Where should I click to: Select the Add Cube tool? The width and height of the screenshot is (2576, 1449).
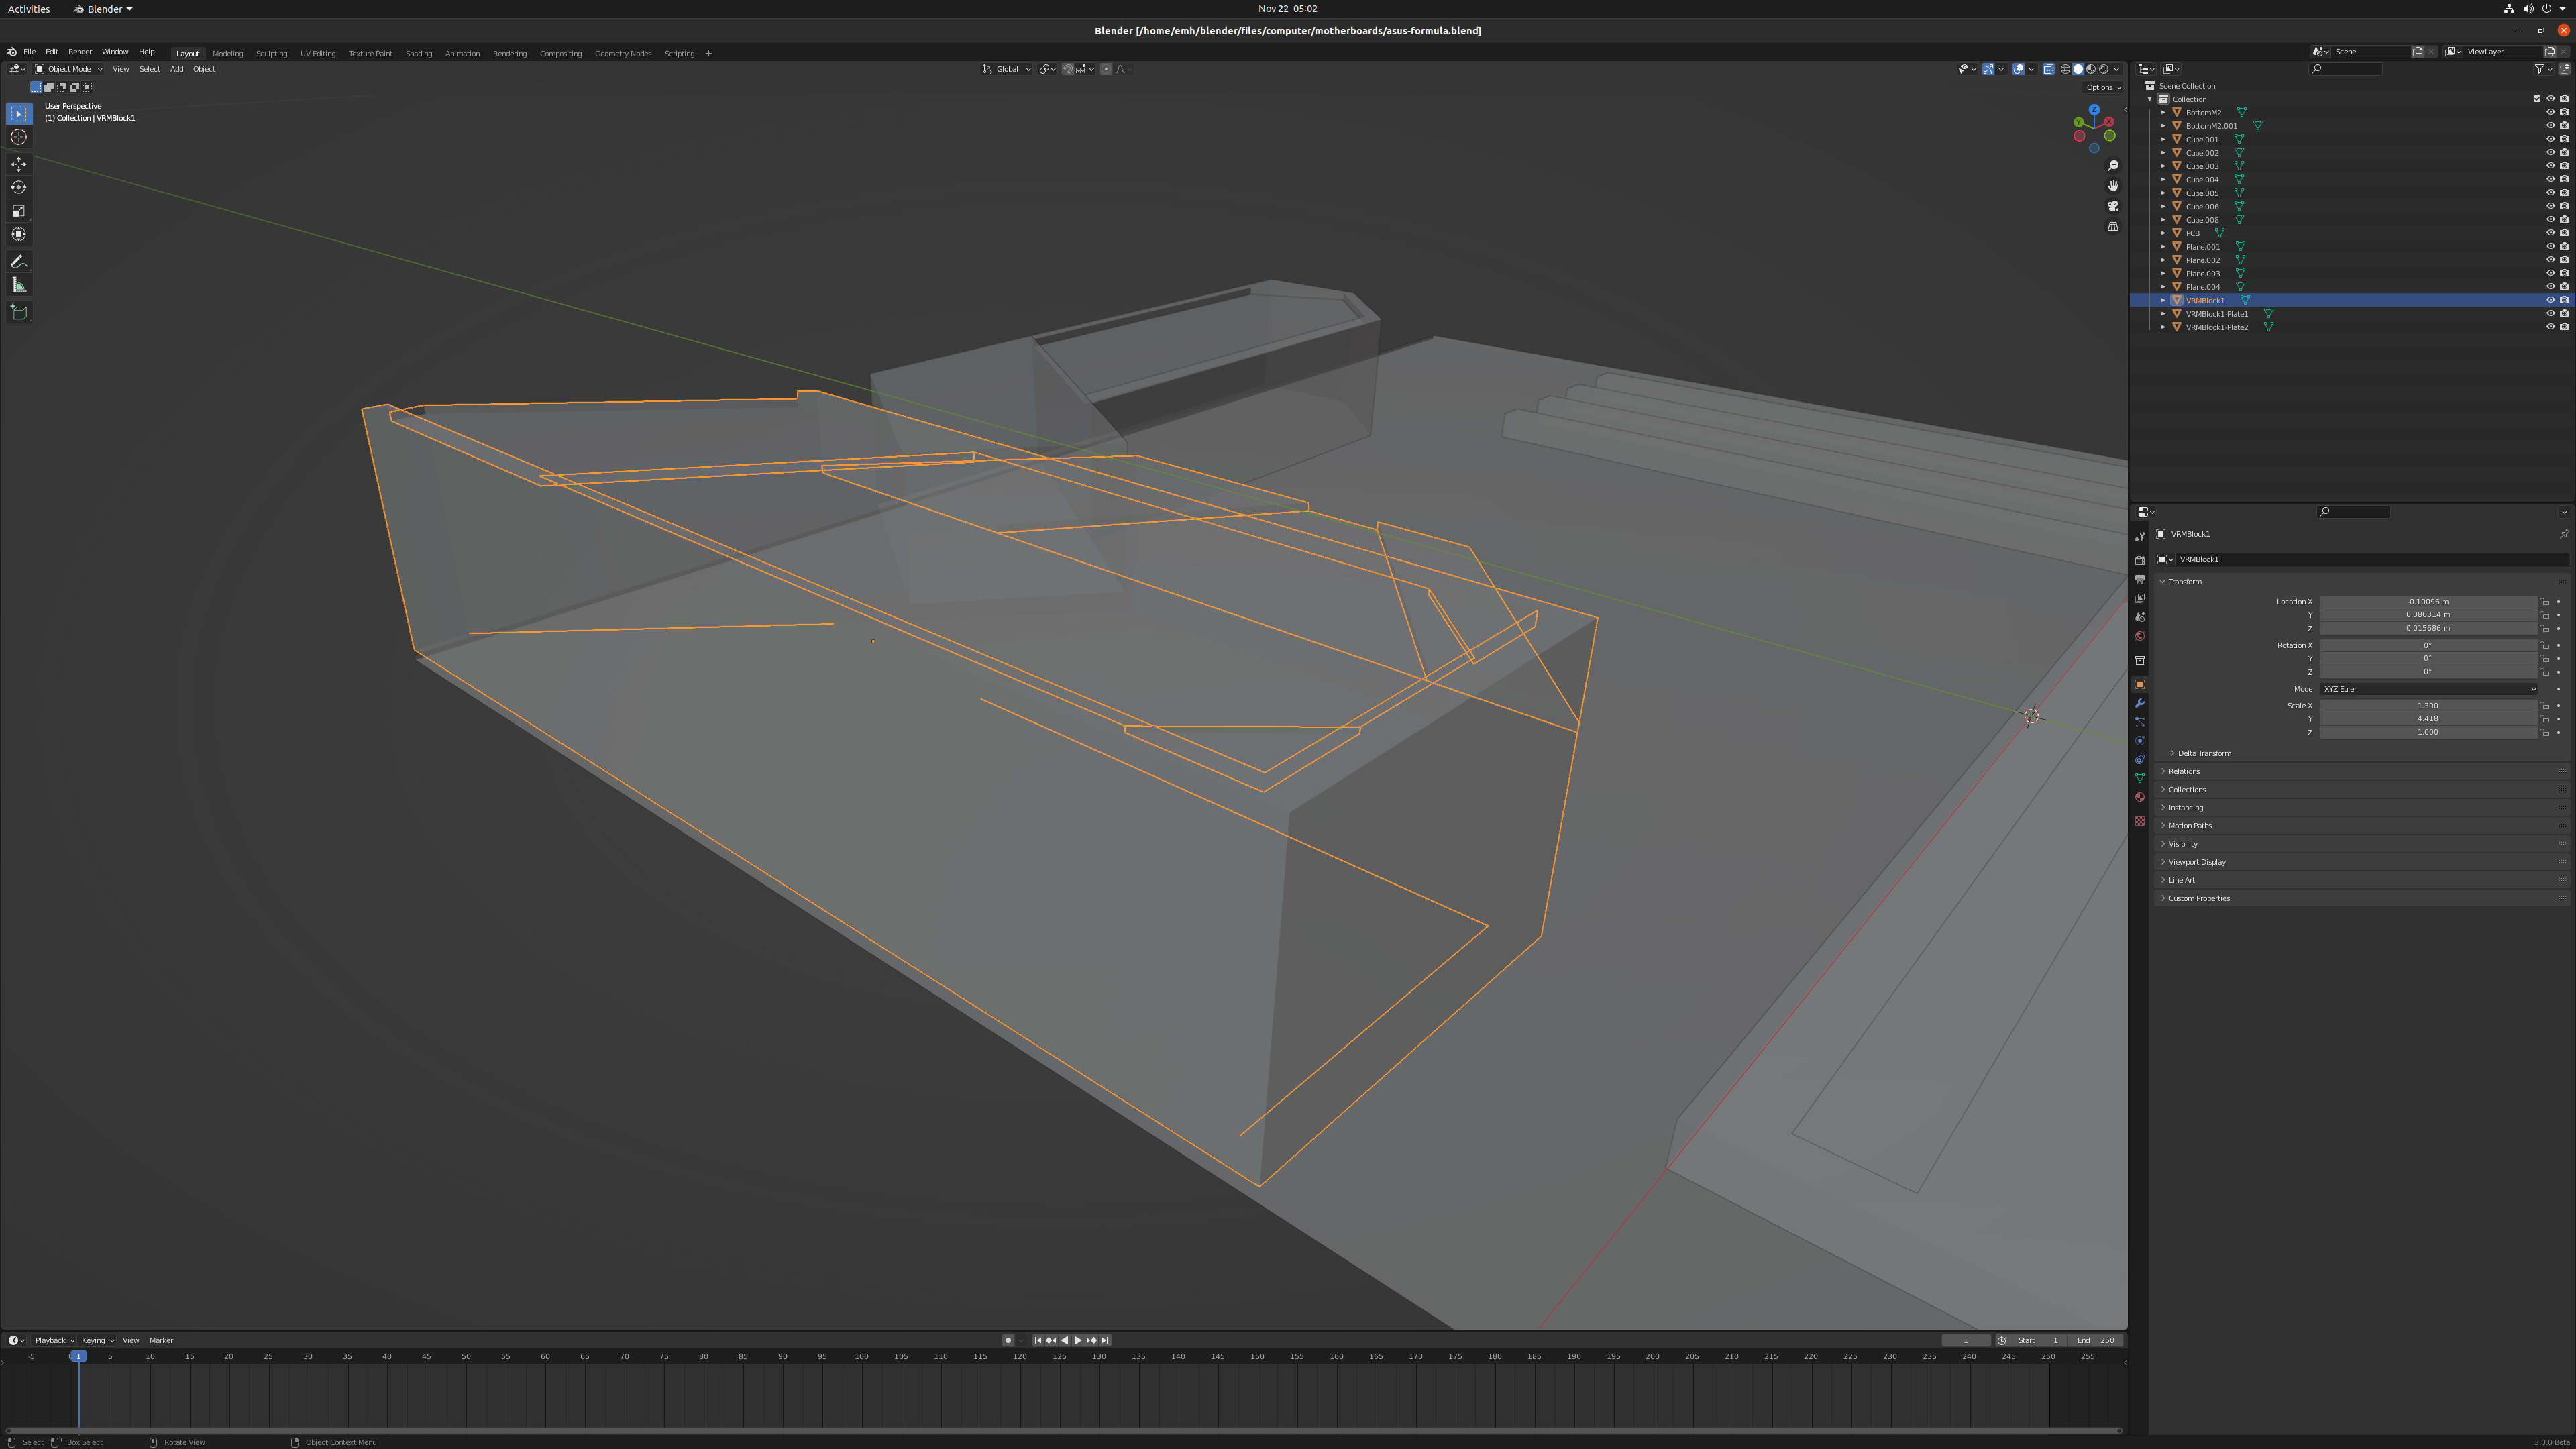[19, 312]
